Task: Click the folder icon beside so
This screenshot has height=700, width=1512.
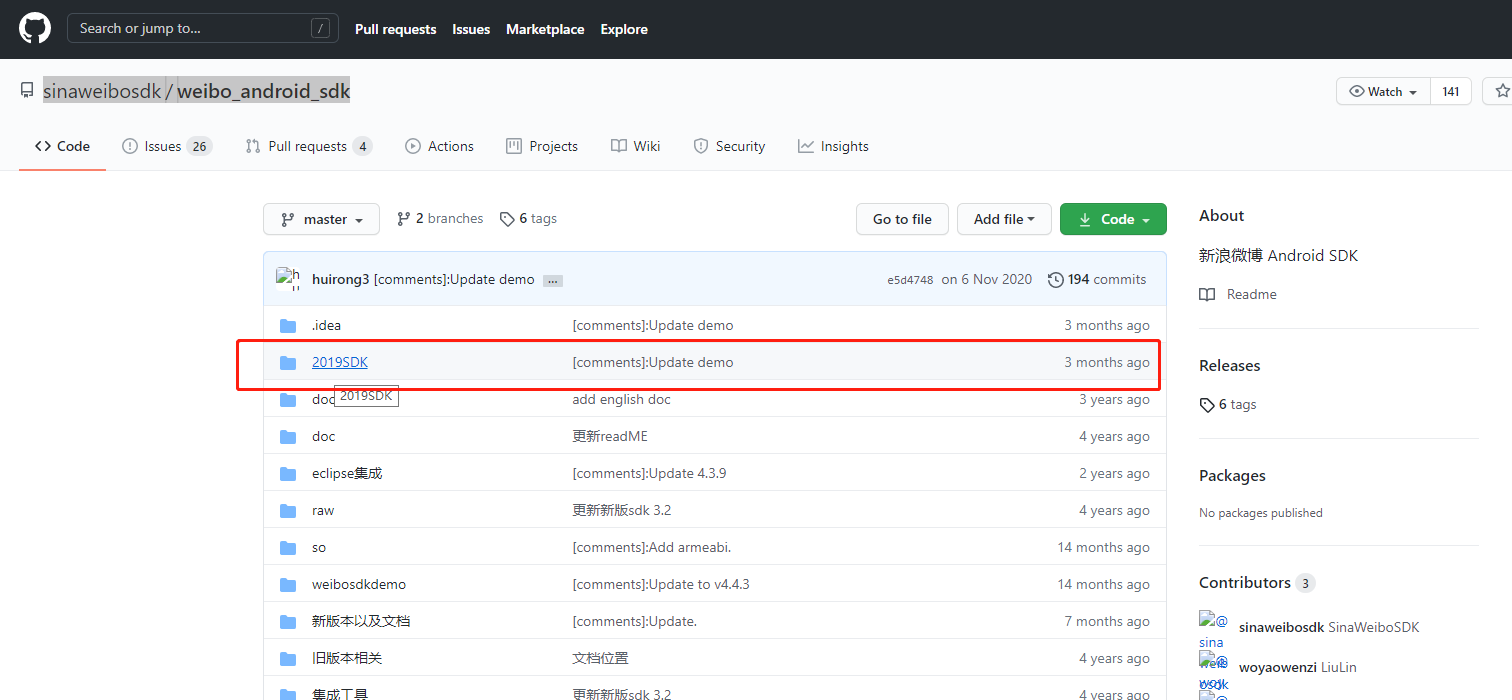Action: [x=288, y=547]
